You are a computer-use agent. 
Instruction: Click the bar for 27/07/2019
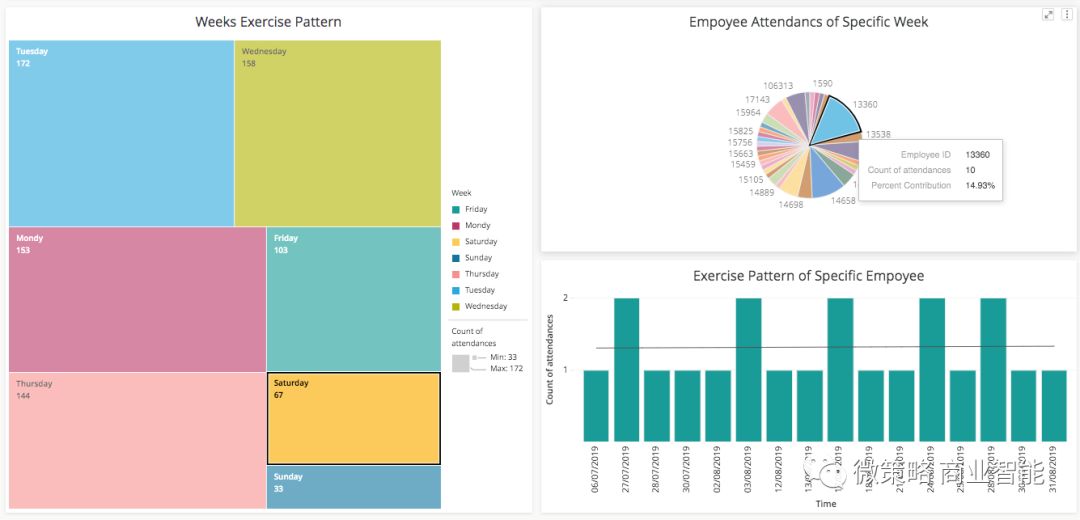pos(627,370)
